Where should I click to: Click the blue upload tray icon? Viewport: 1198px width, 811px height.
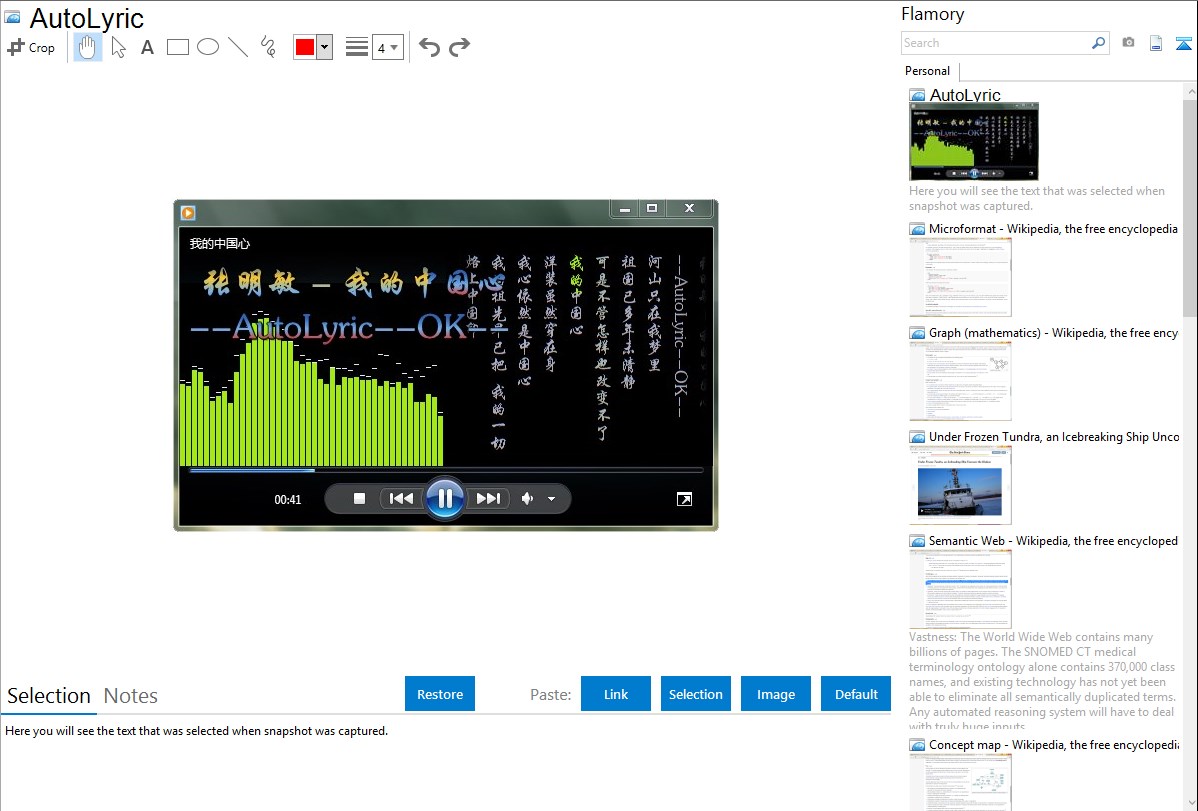click(x=1183, y=43)
